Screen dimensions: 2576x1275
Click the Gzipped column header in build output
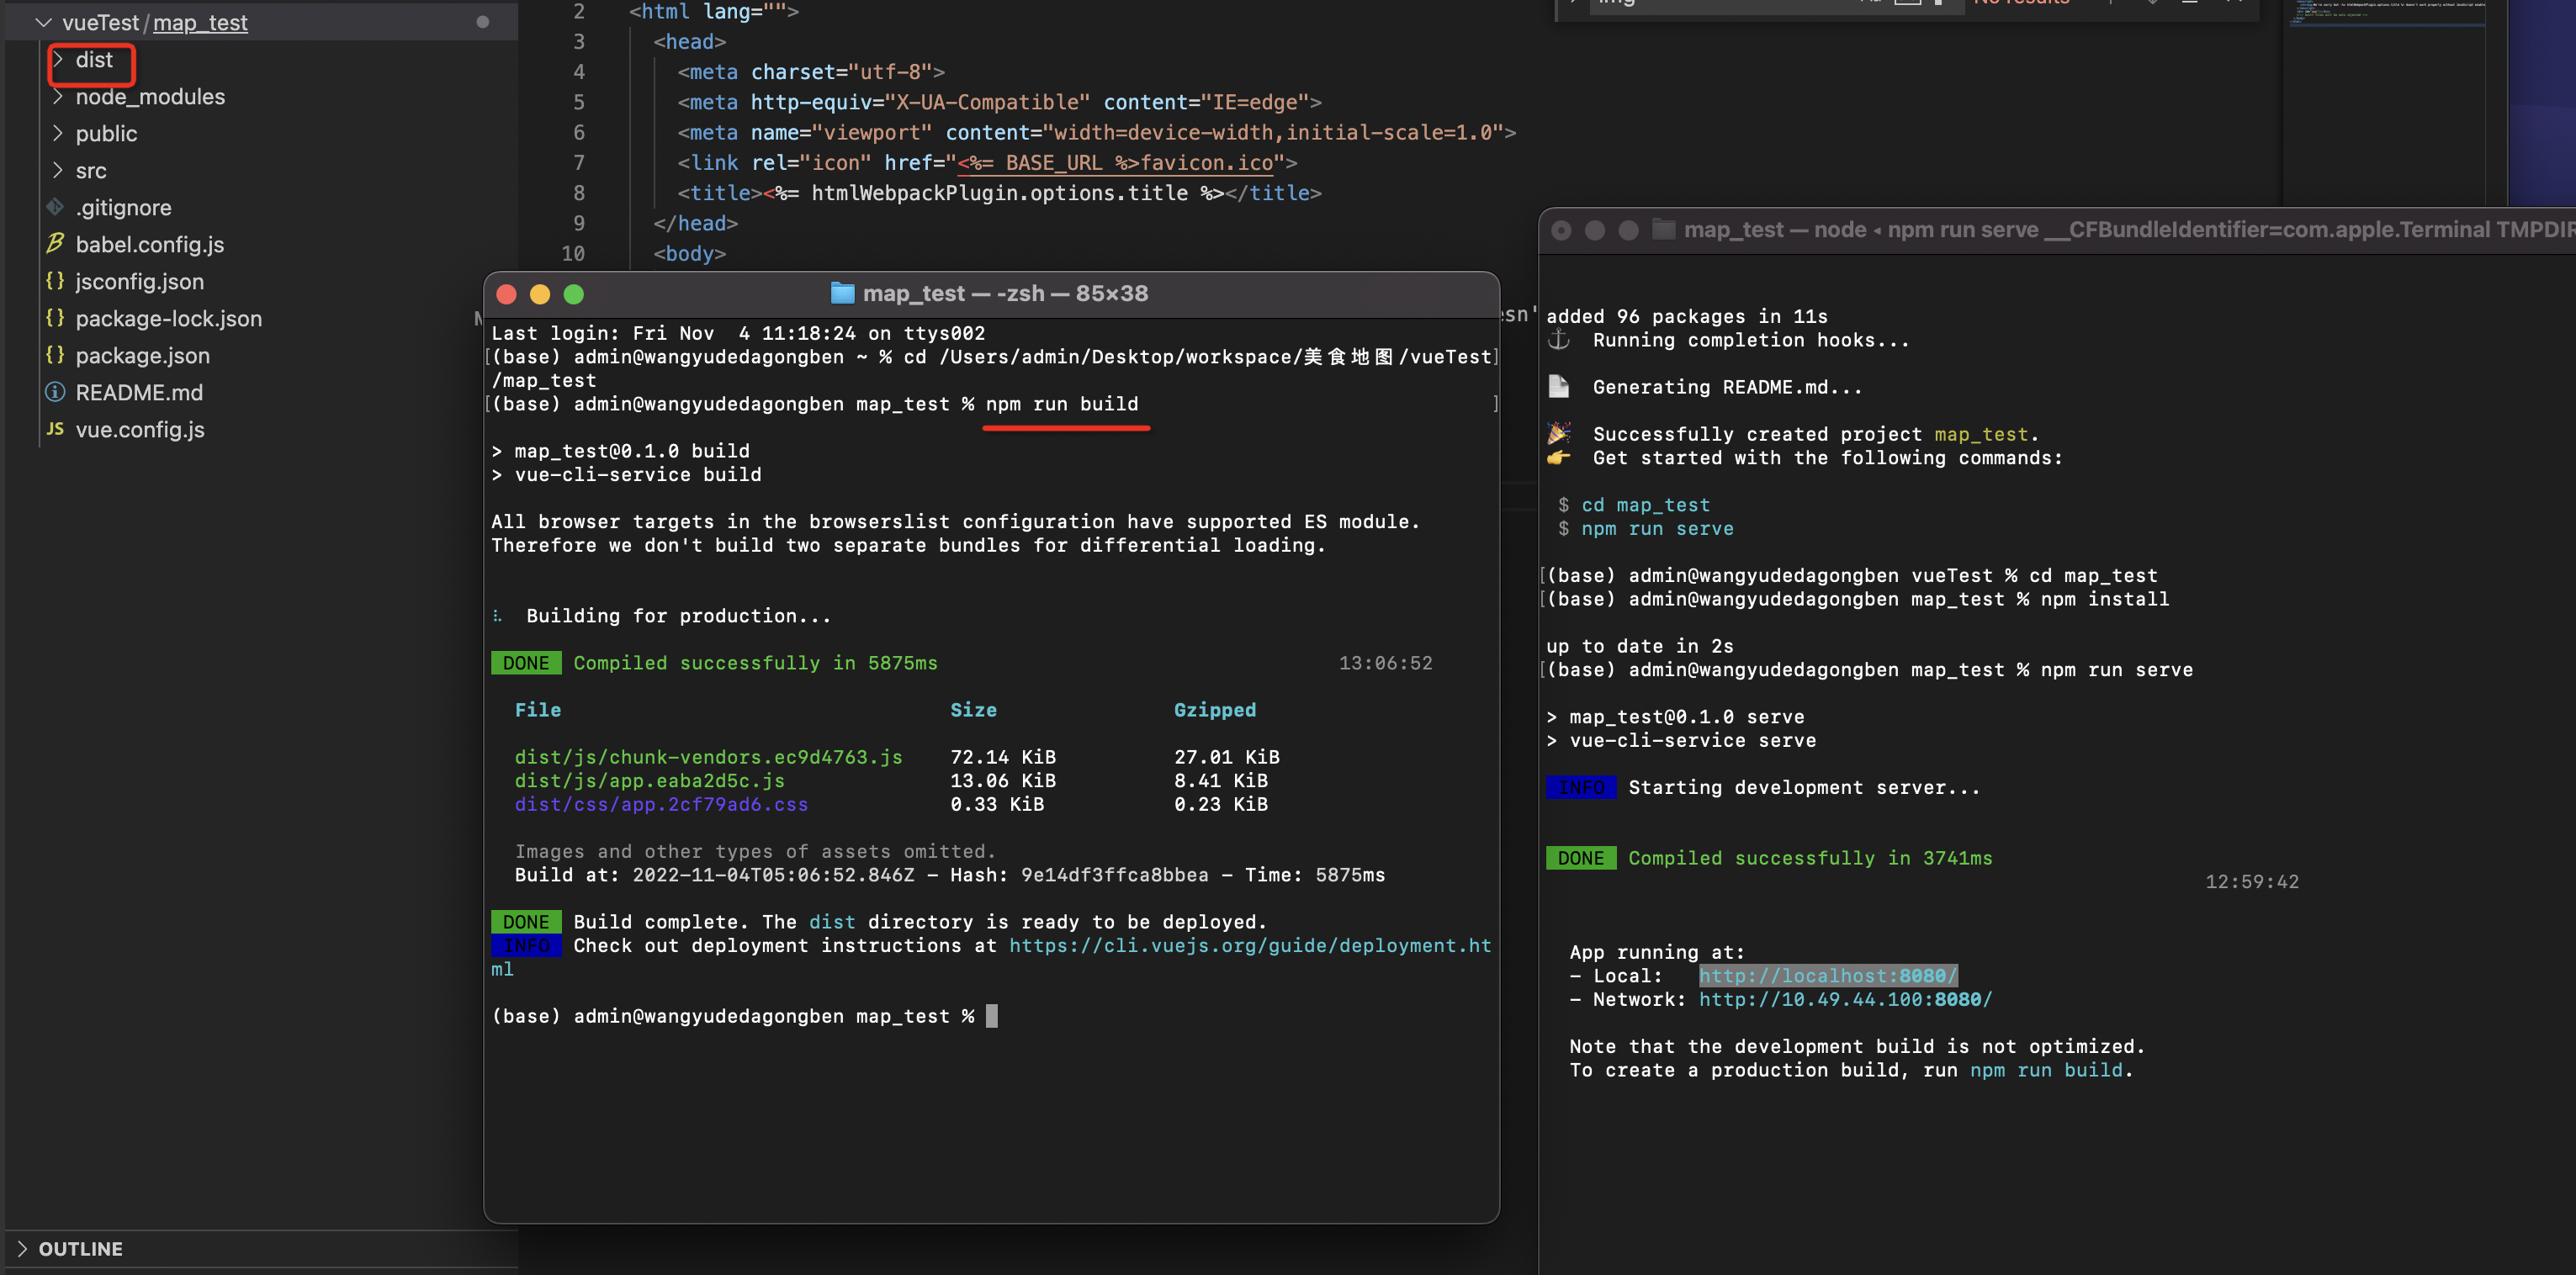1214,710
